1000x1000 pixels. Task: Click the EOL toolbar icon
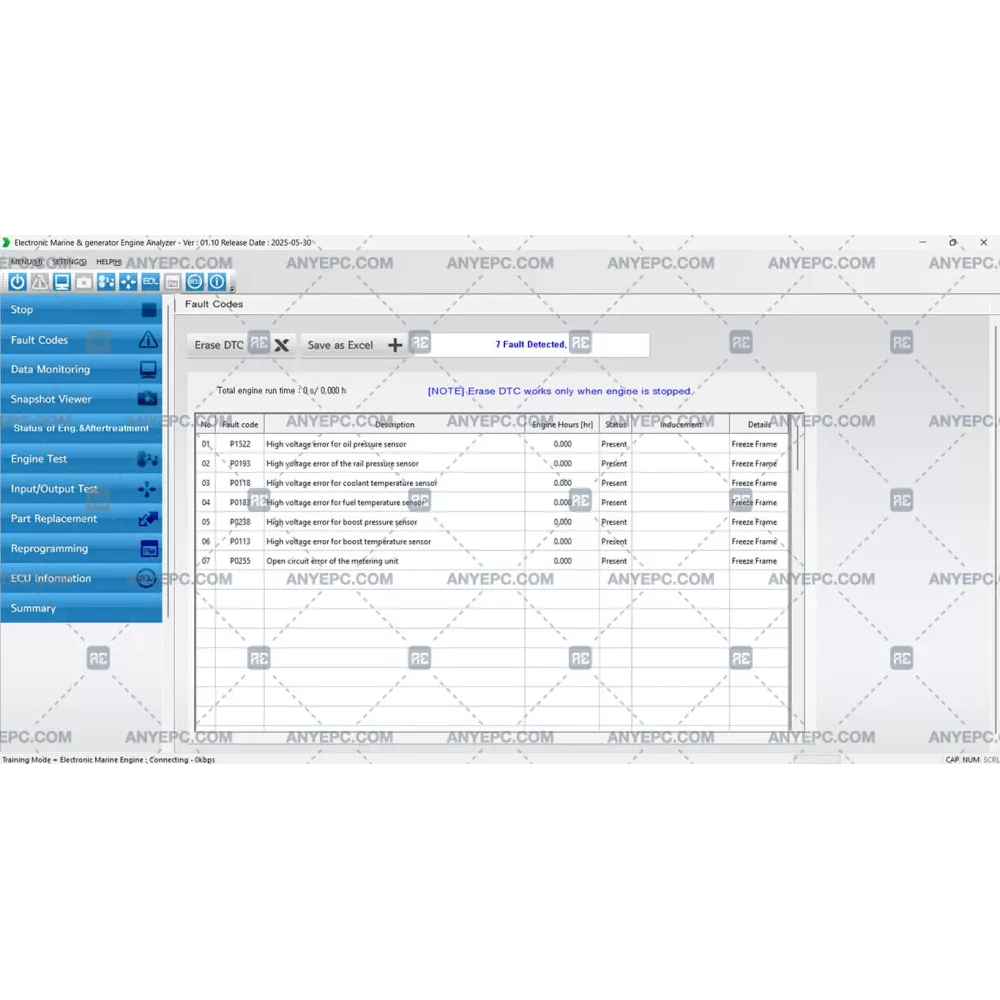[150, 282]
